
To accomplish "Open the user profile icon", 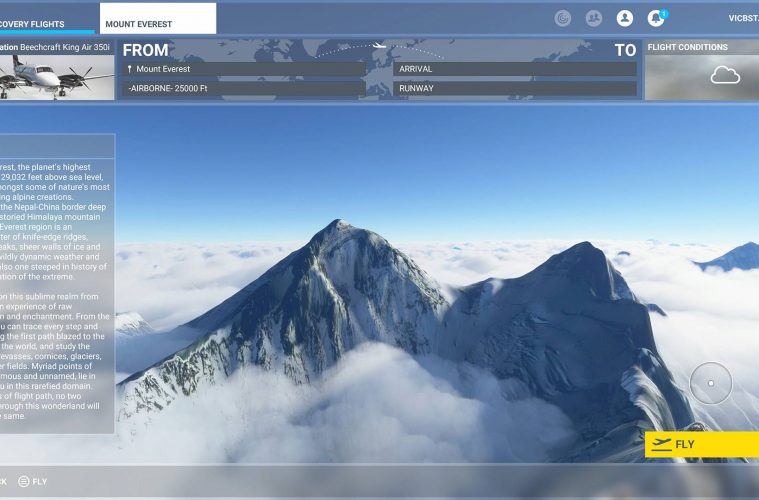I will (x=624, y=18).
